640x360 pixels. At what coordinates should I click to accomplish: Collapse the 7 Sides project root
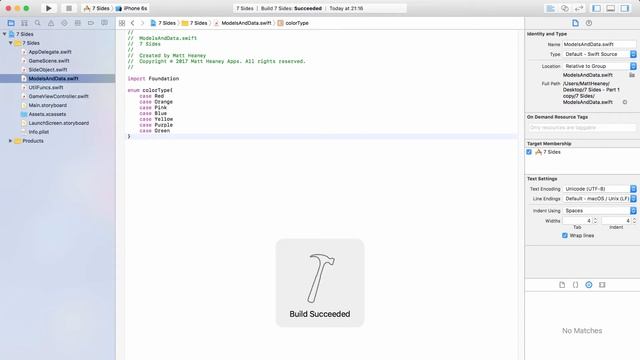pyautogui.click(x=4, y=34)
